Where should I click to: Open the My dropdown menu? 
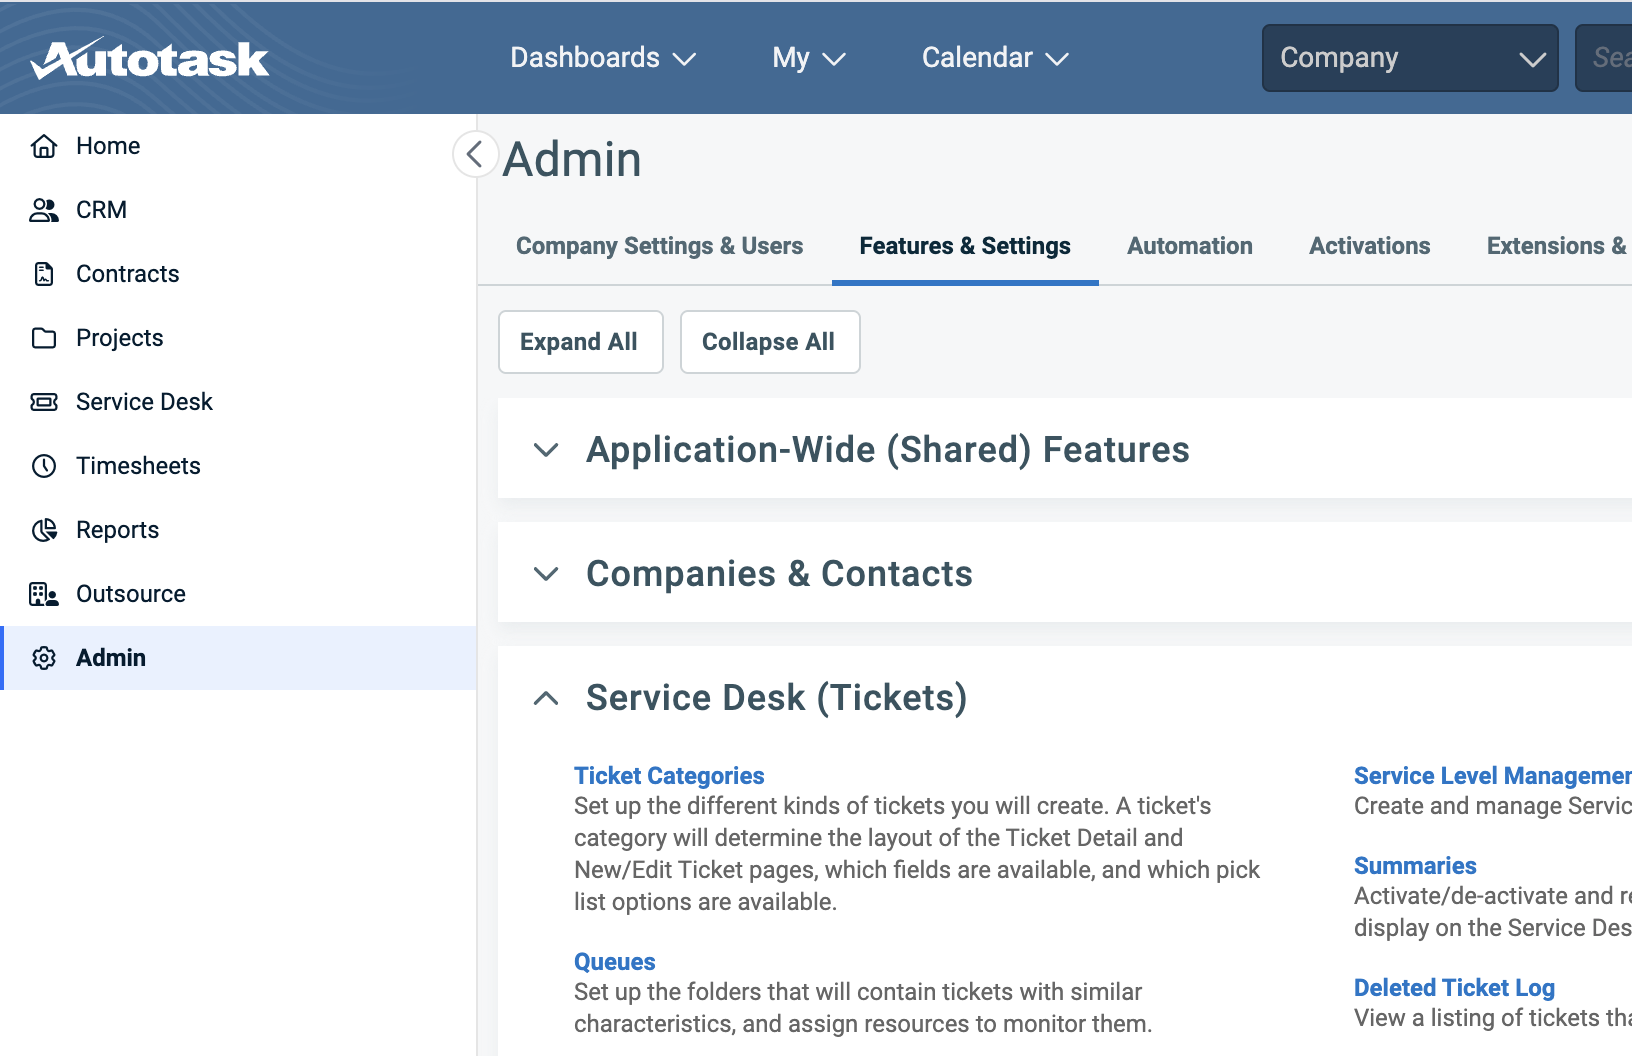tap(809, 58)
